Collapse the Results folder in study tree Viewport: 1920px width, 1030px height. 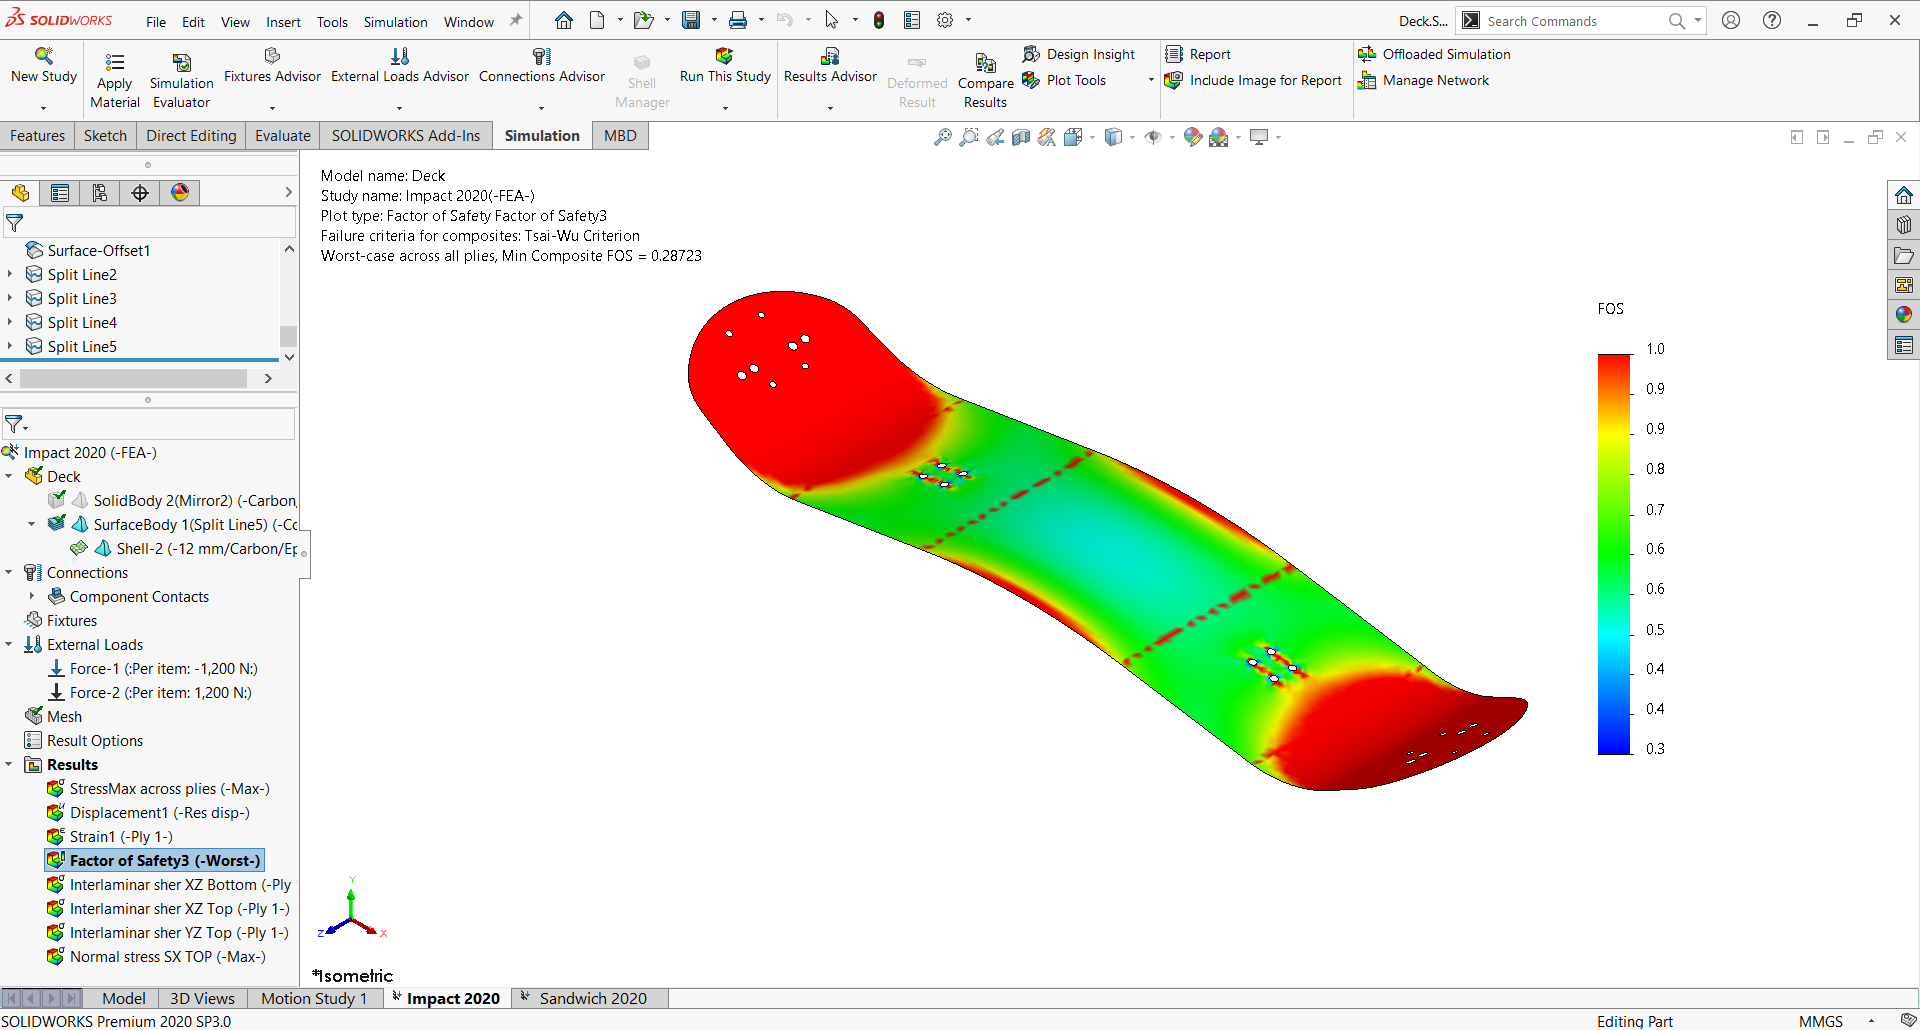[x=9, y=765]
